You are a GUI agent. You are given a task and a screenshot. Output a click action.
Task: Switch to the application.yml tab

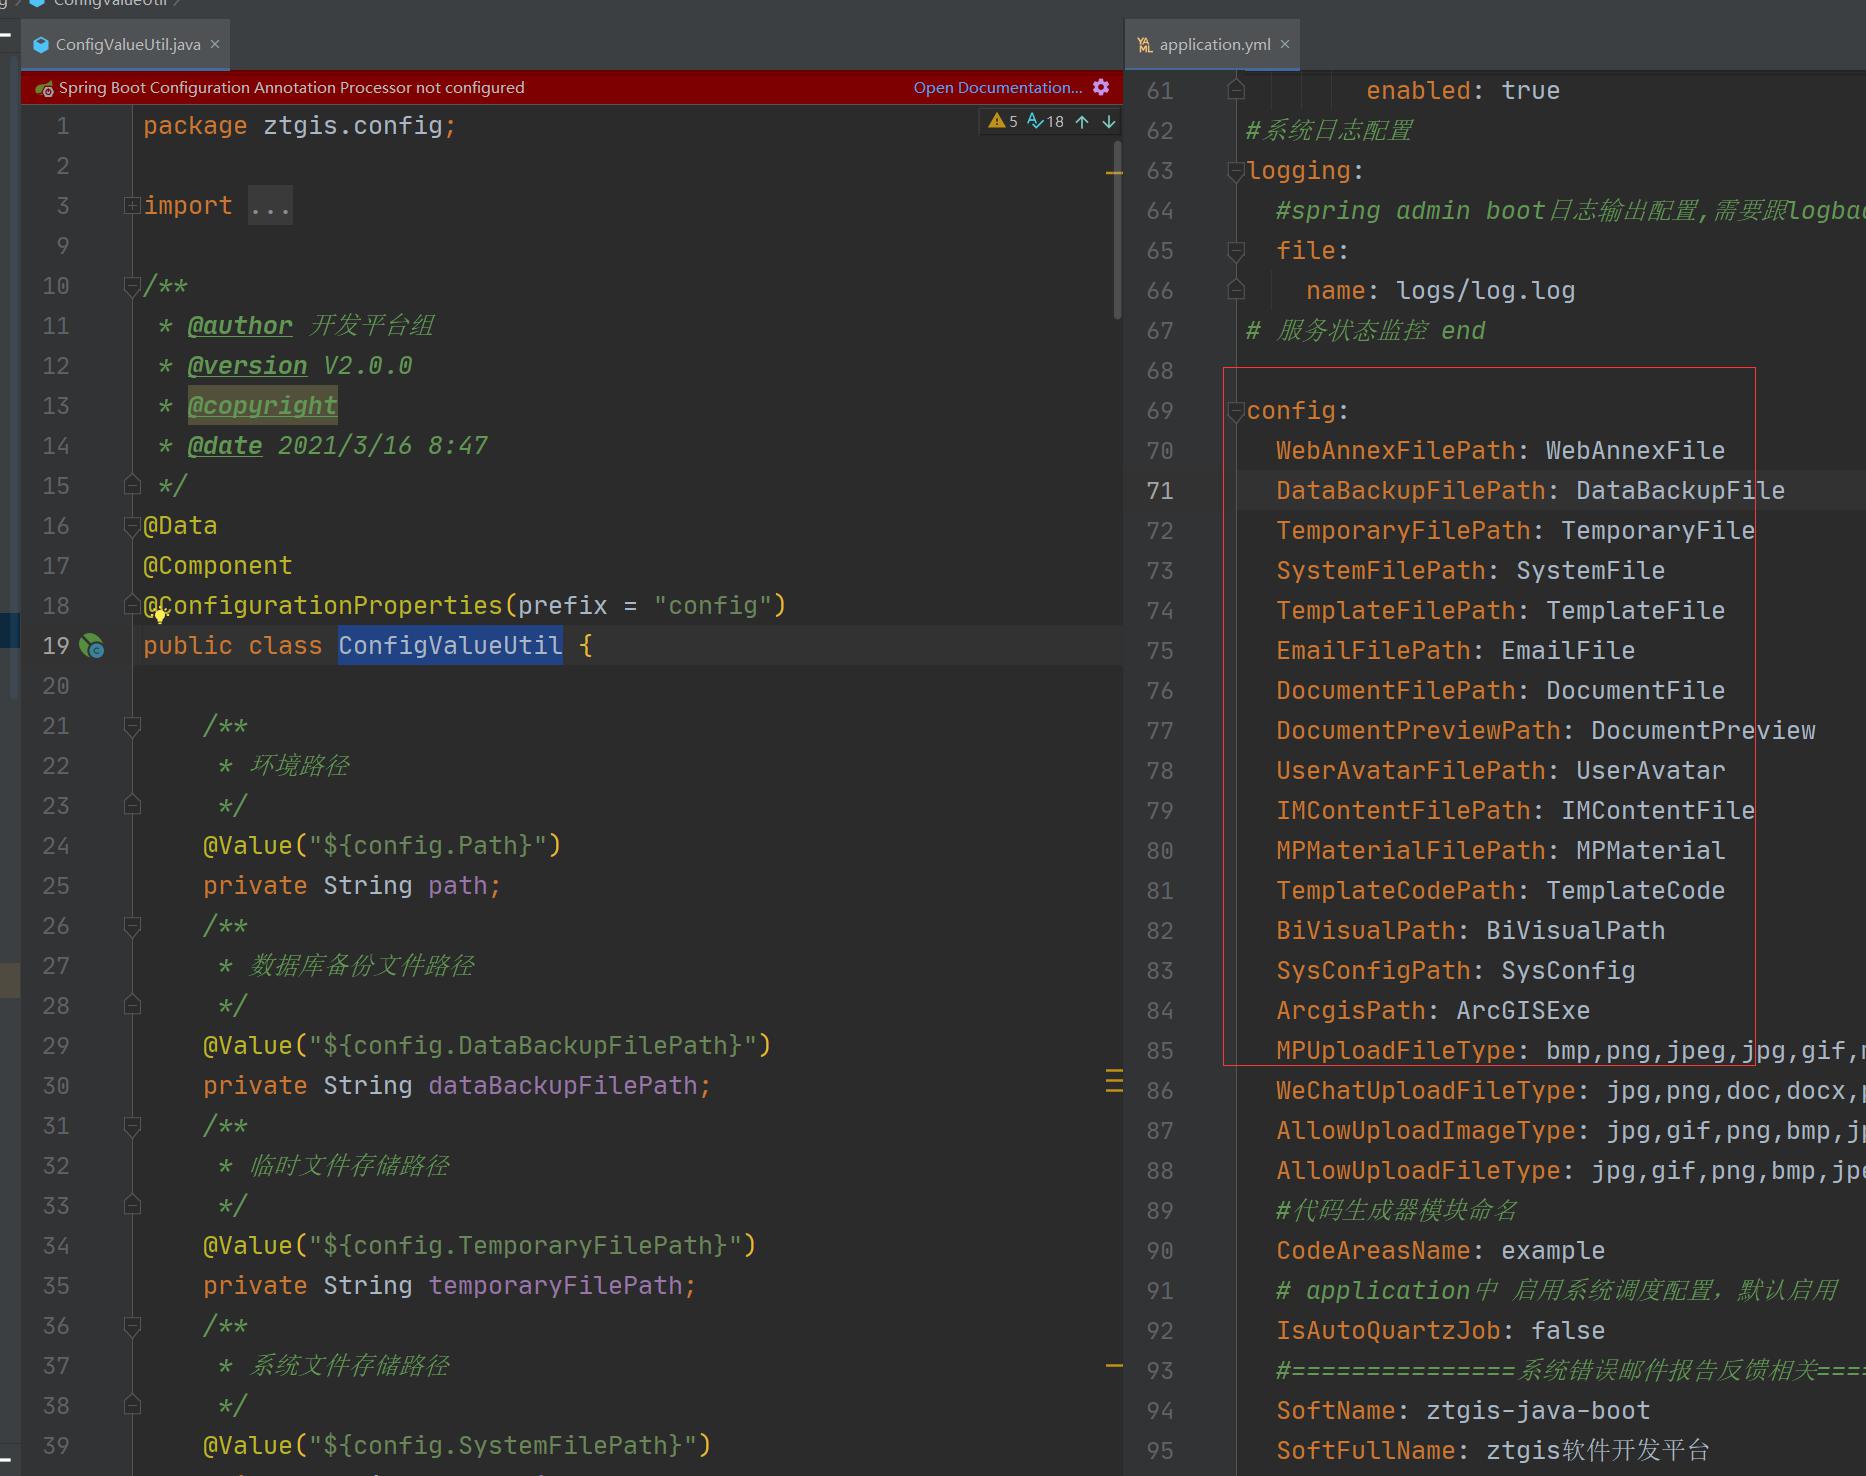[1214, 44]
